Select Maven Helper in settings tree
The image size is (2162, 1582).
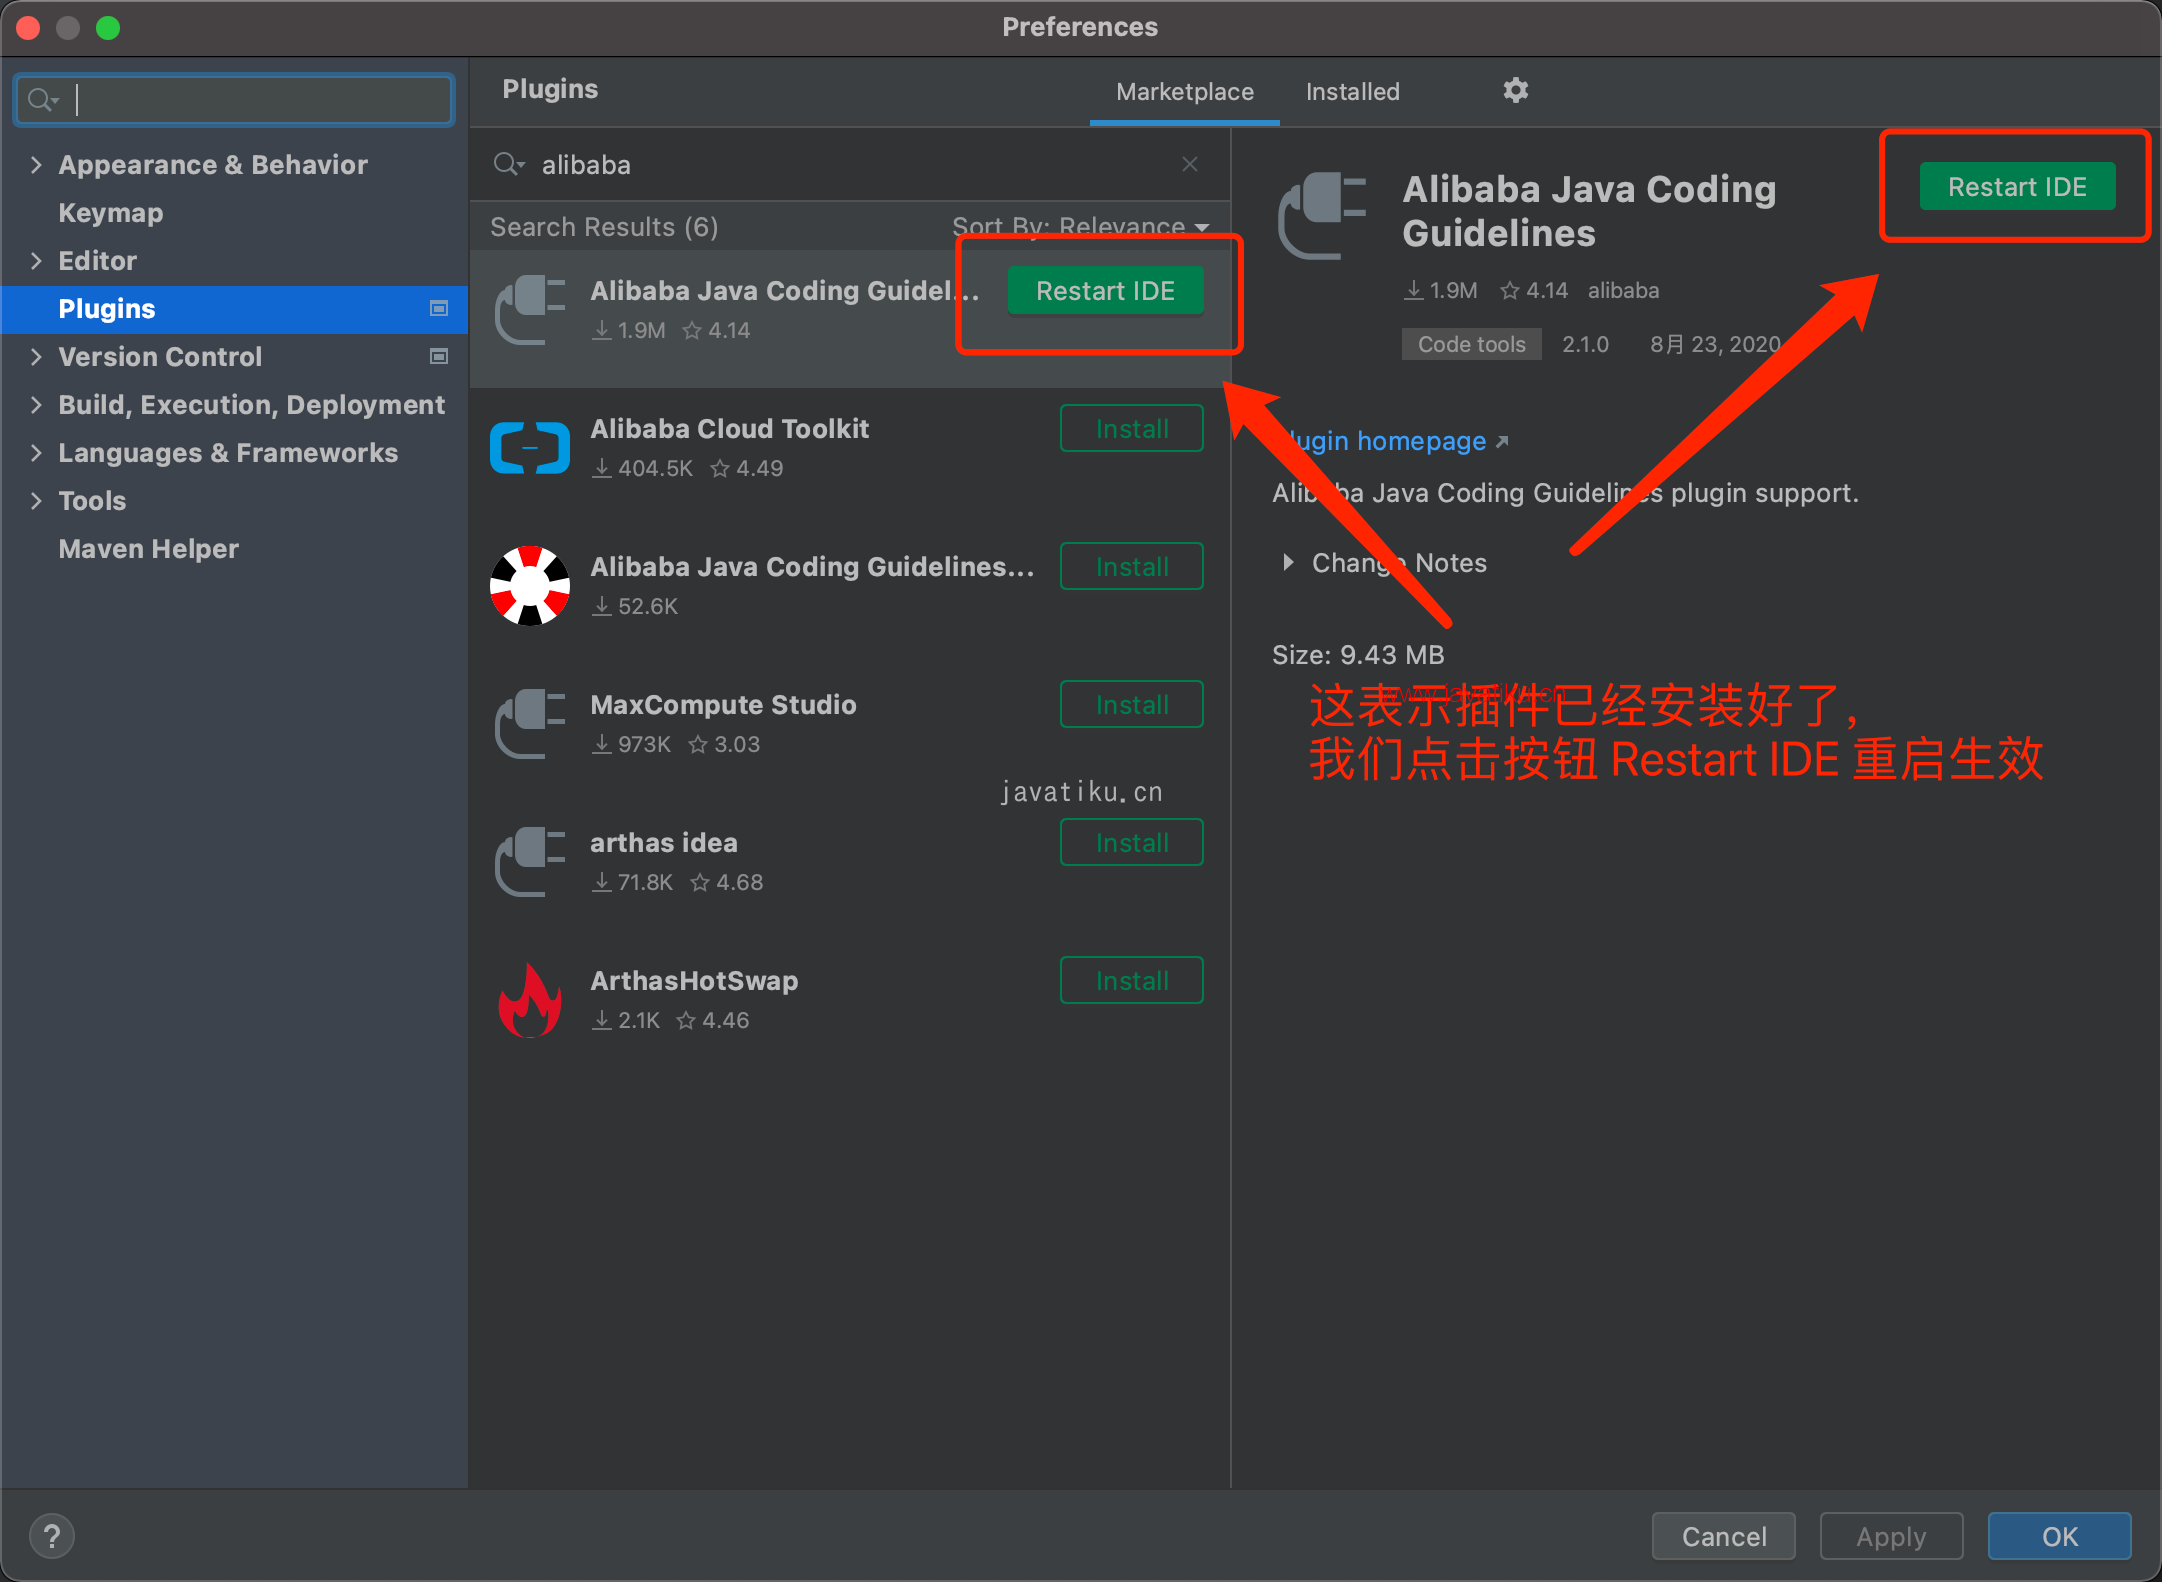click(148, 548)
